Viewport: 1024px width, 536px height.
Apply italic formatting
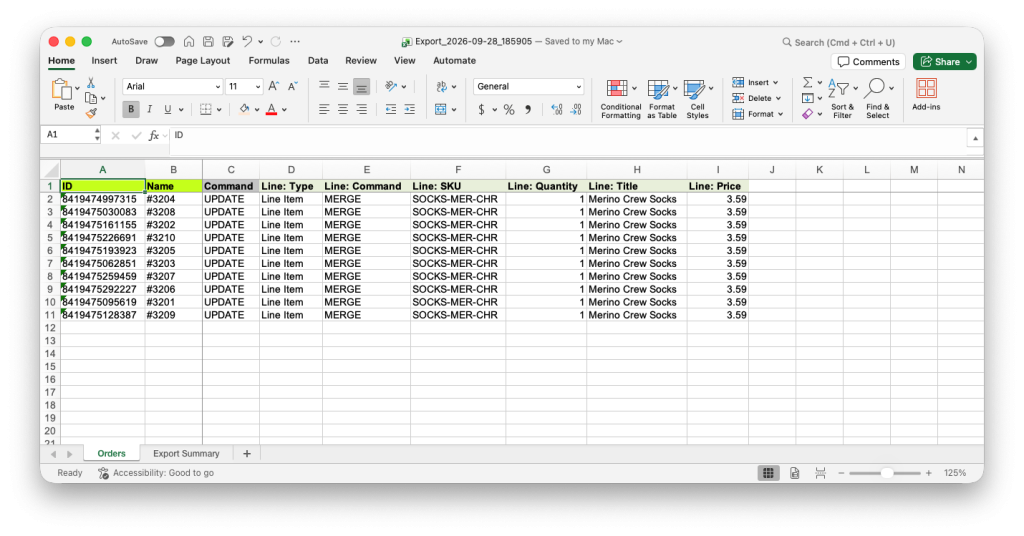(150, 110)
